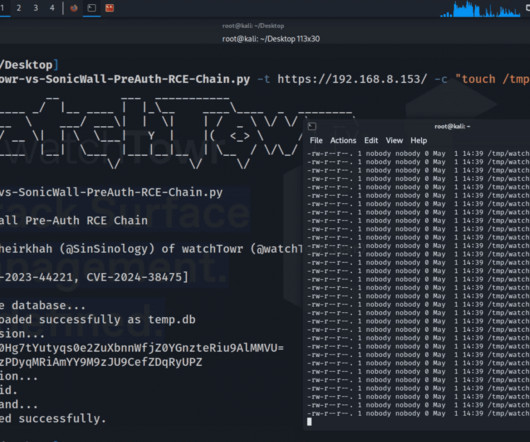Click the token ending 'Riu9AlMMVU='
Image resolution: width=530 pixels, height=442 pixels.
pos(142,348)
